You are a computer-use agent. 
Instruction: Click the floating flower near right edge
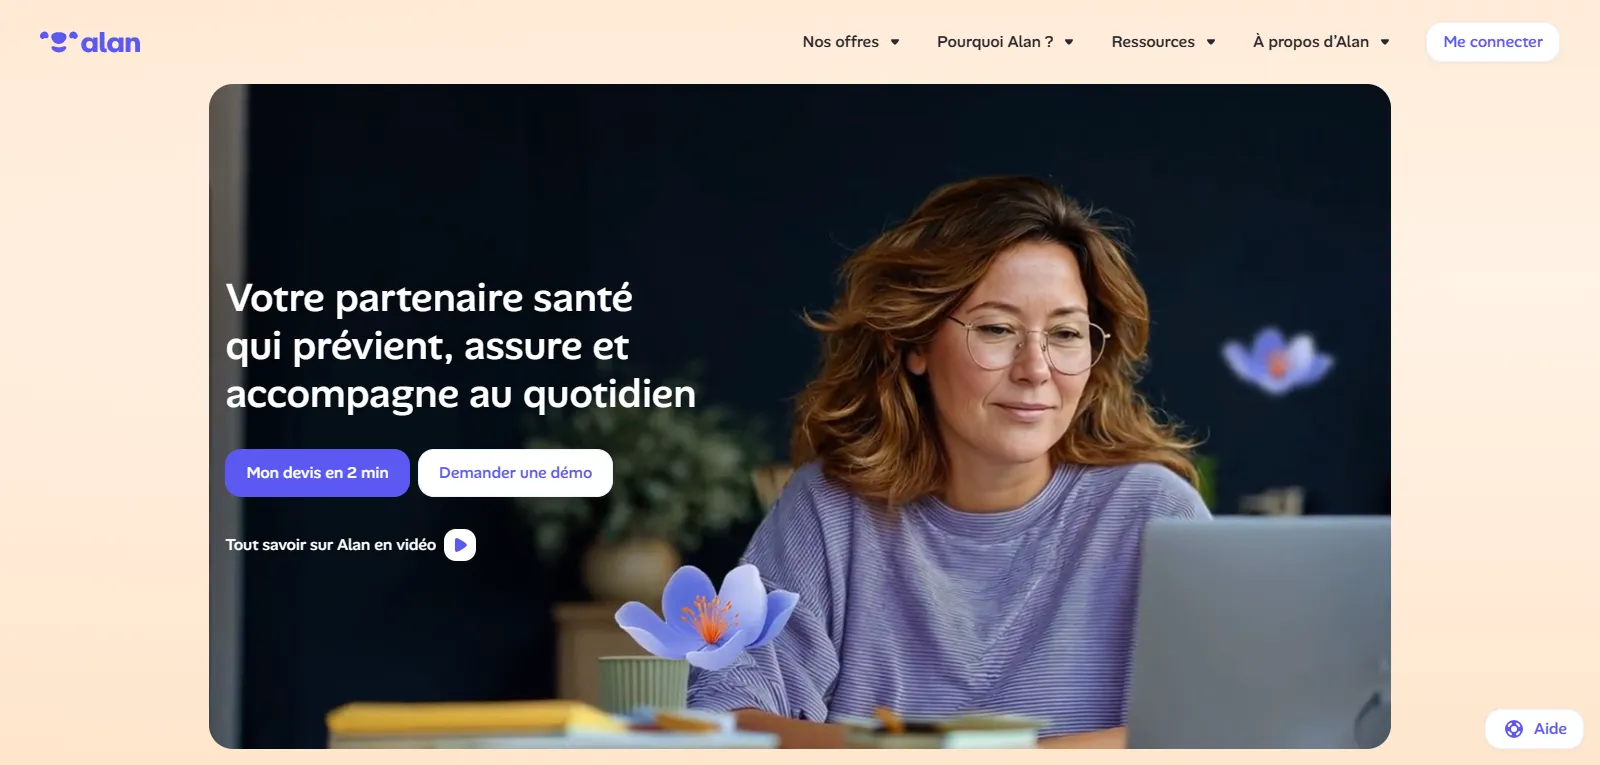(1277, 359)
